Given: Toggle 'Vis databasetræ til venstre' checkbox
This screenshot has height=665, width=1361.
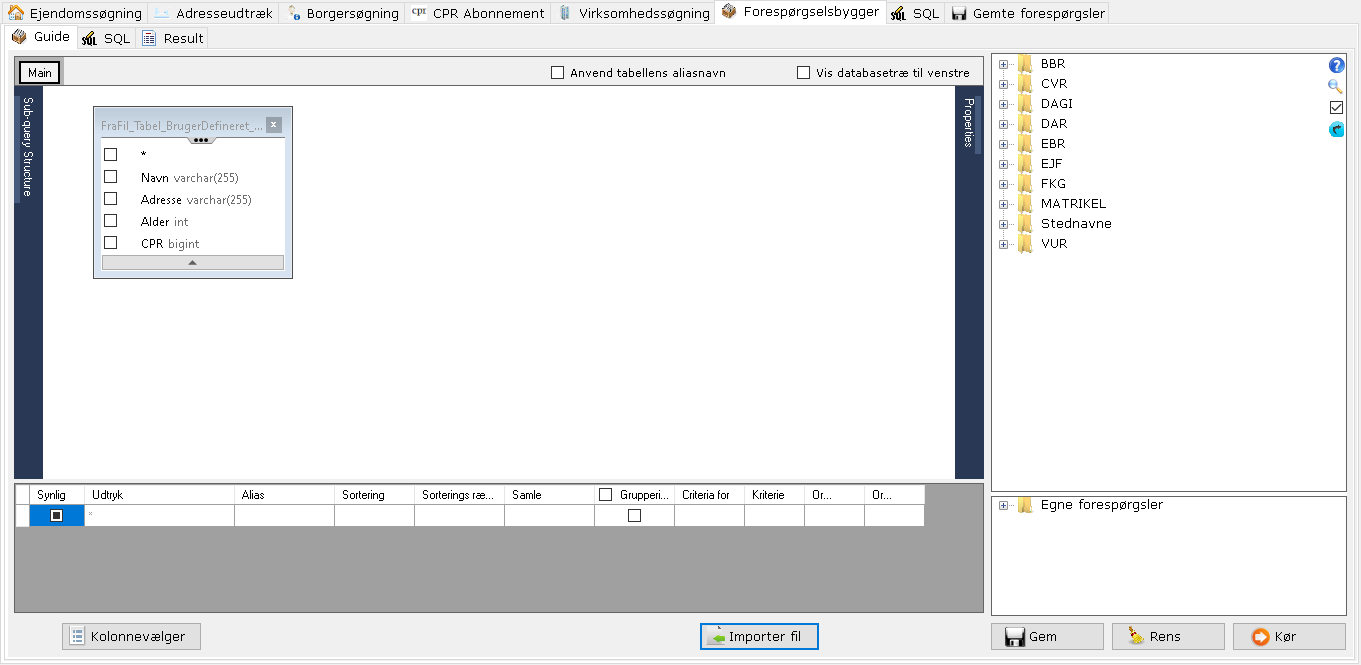Looking at the screenshot, I should pyautogui.click(x=803, y=73).
